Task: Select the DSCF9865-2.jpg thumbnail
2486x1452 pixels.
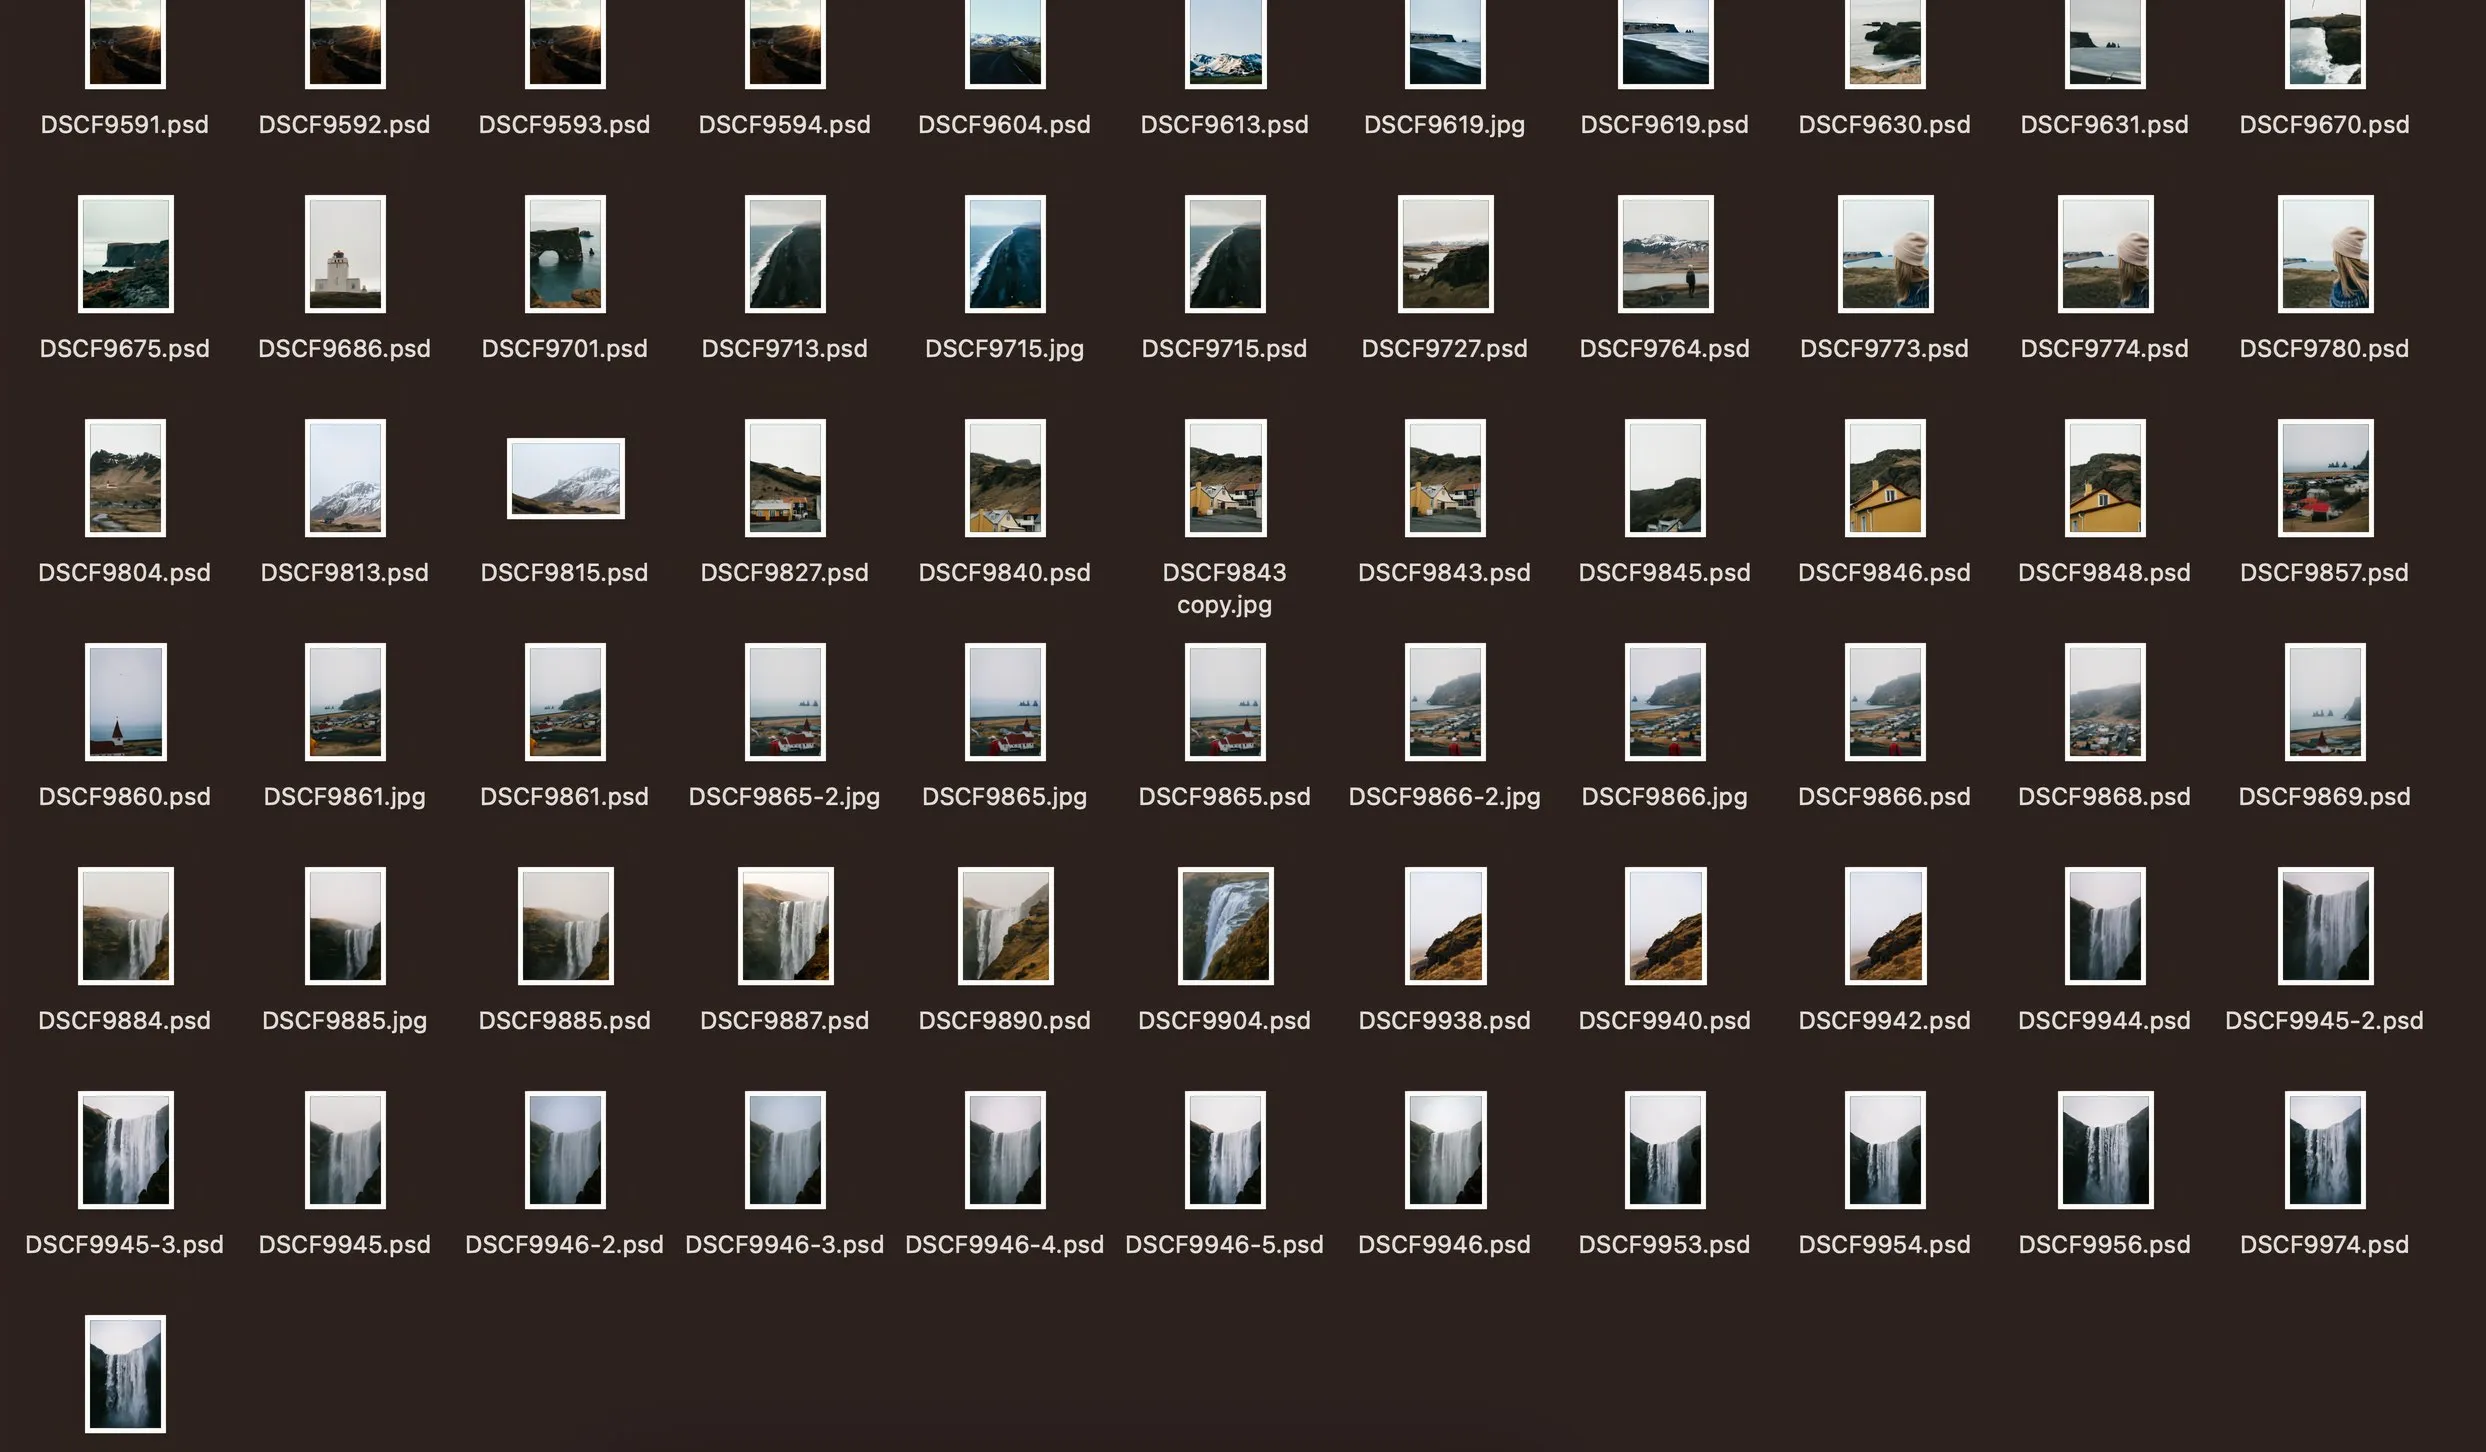Action: (785, 703)
